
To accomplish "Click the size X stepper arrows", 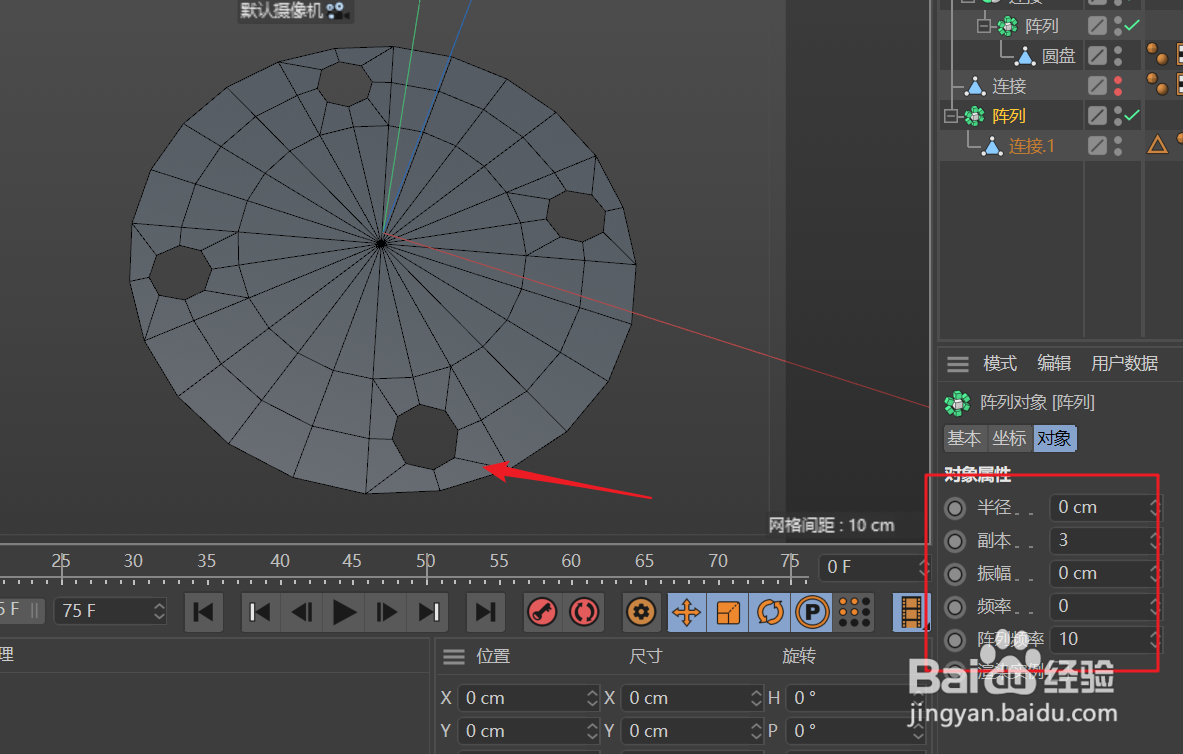I will tap(756, 698).
